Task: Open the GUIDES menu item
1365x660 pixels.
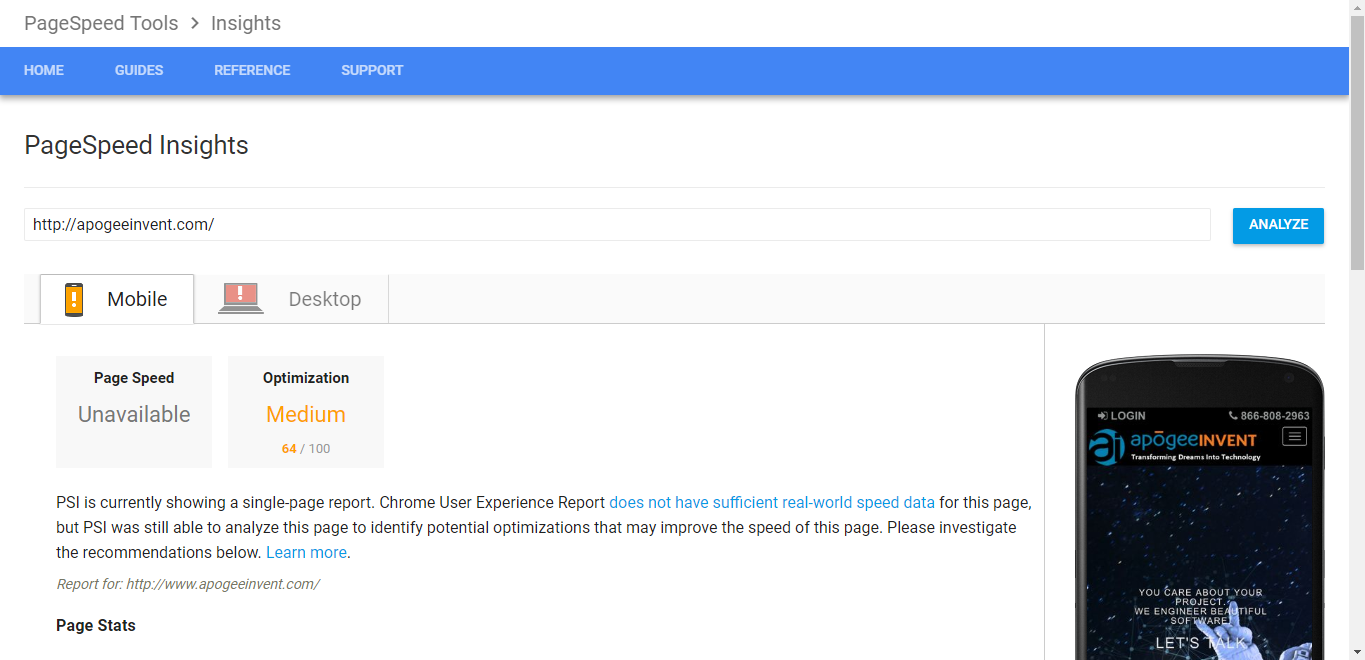Action: pos(139,70)
